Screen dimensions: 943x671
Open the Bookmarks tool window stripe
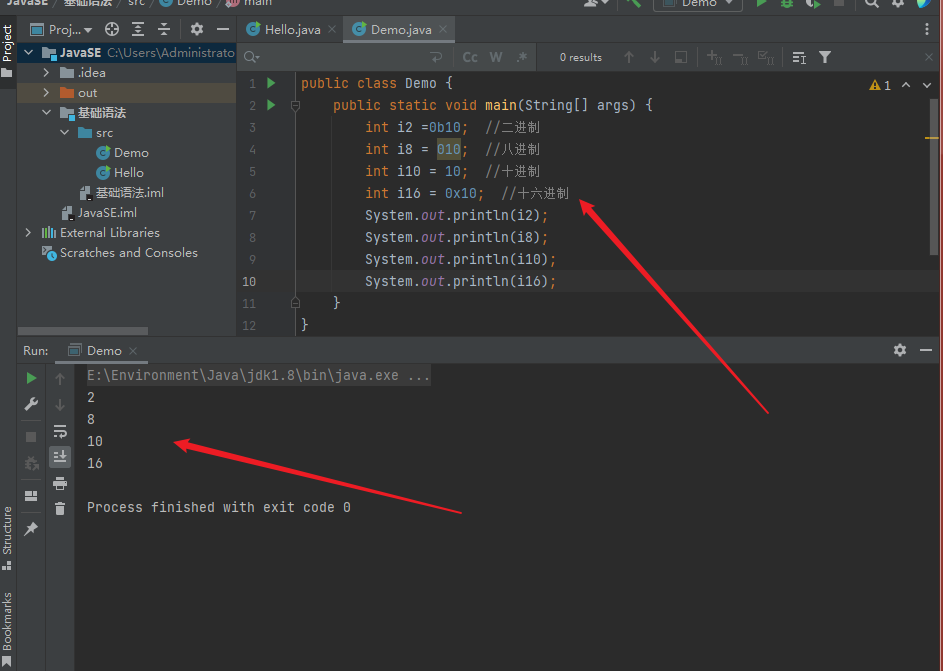(7, 629)
